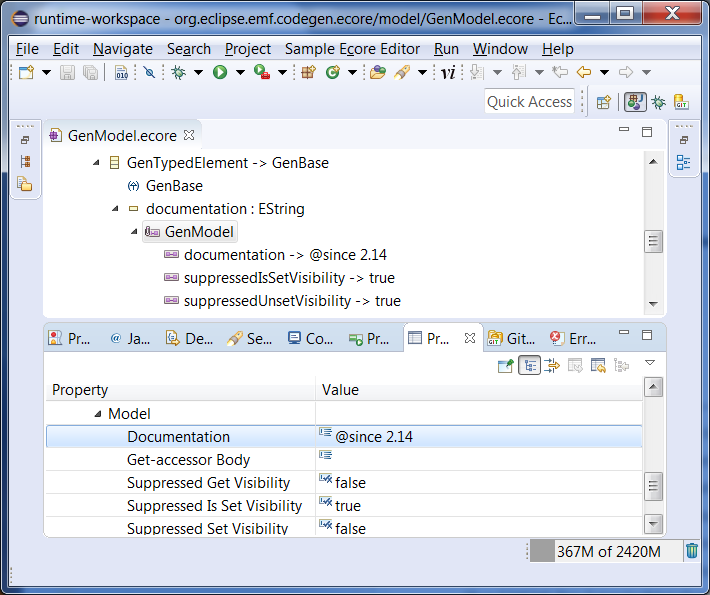Switch to the Git perspective icon
The width and height of the screenshot is (710, 595).
[x=681, y=102]
